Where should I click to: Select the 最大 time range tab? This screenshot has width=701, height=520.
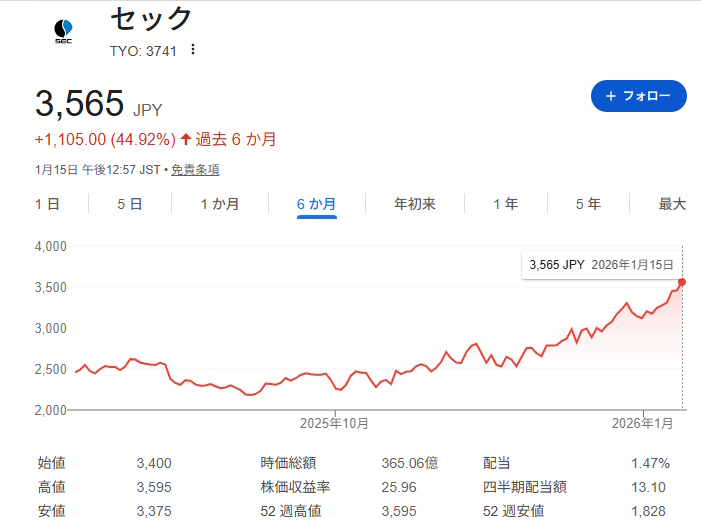click(x=672, y=204)
